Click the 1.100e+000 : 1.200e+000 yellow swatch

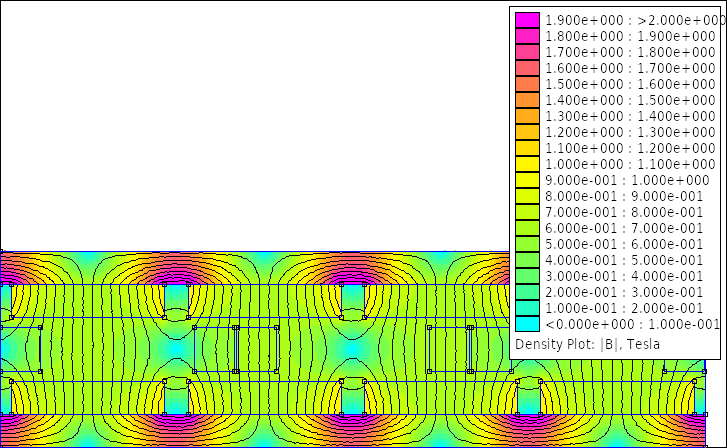pos(527,148)
